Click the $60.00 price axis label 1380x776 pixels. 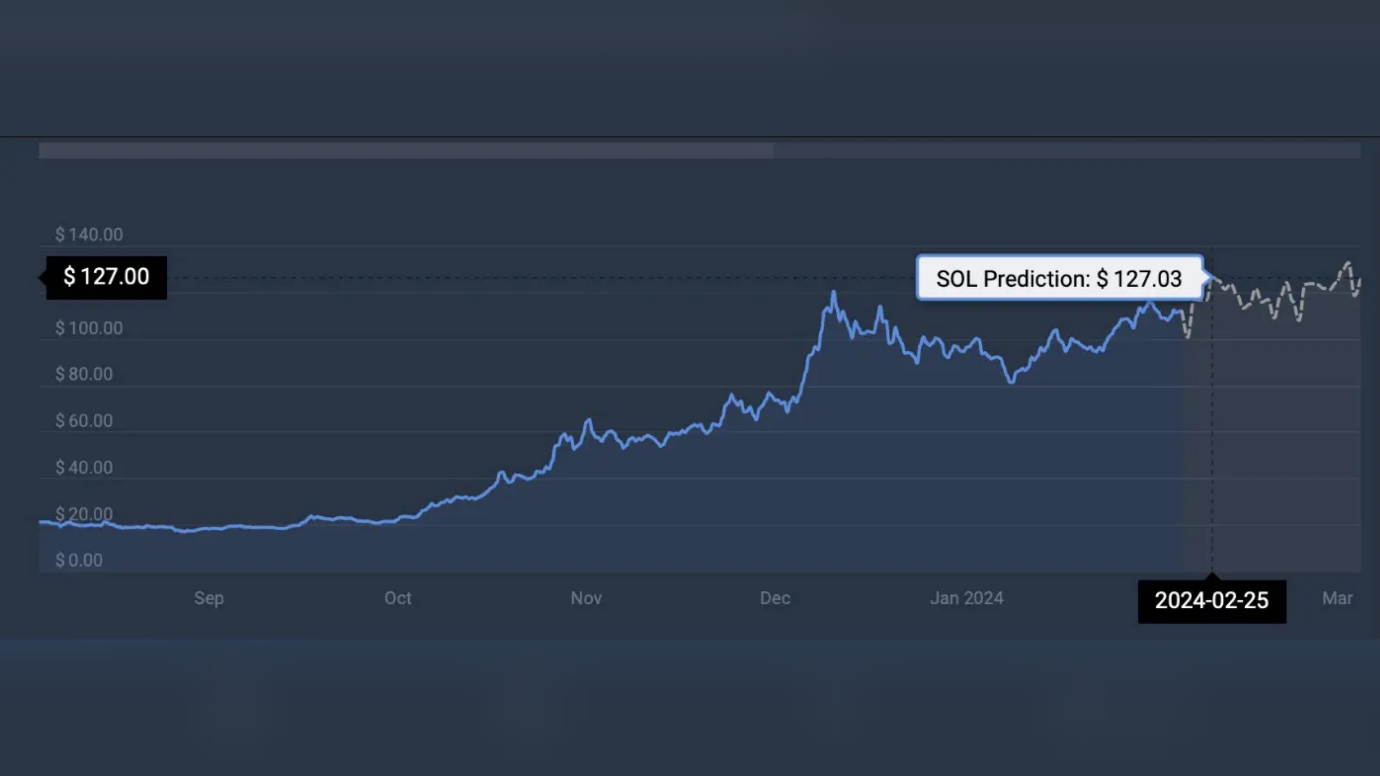(x=84, y=421)
